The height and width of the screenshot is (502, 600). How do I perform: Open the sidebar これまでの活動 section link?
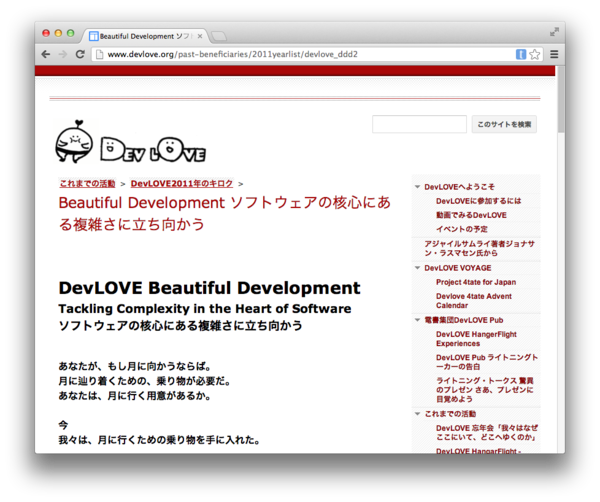(450, 414)
